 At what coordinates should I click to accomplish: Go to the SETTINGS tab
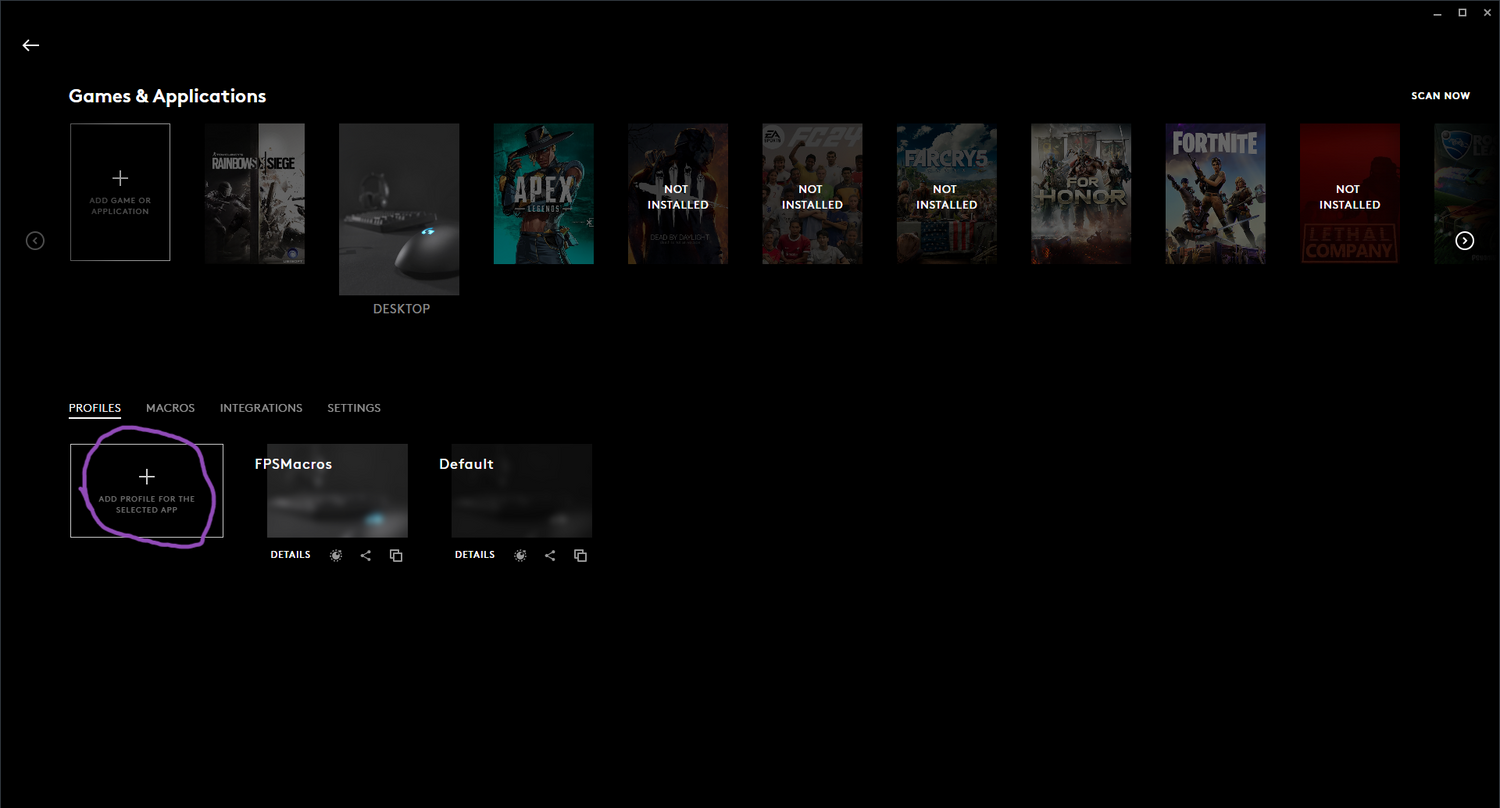tap(354, 408)
